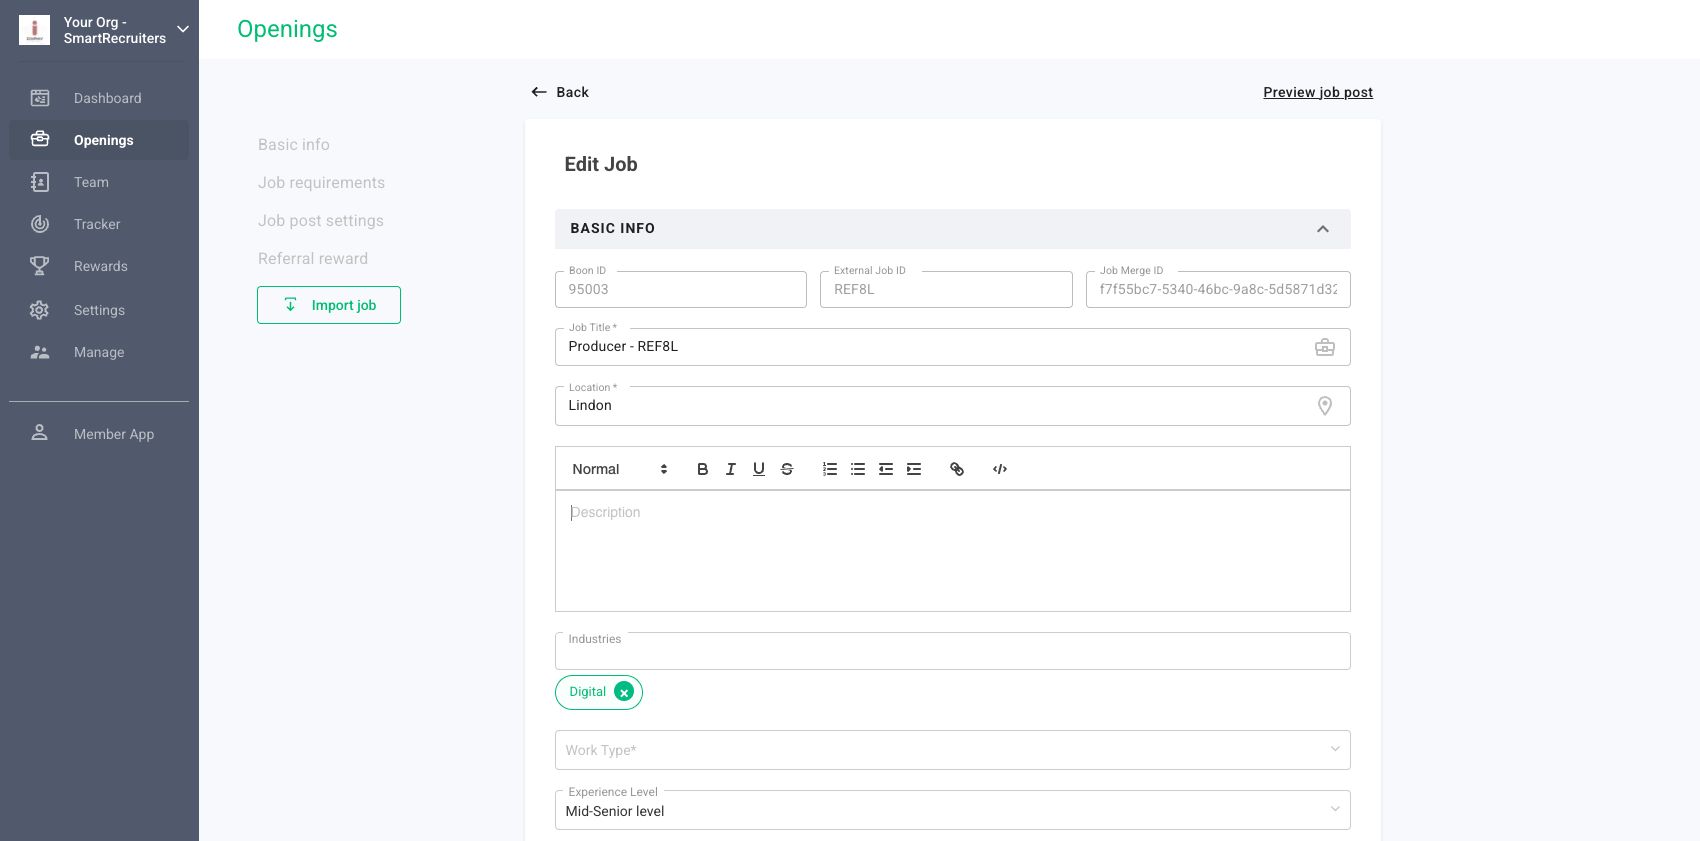Go to Dashboard in the sidebar
Image resolution: width=1700 pixels, height=841 pixels.
point(107,98)
